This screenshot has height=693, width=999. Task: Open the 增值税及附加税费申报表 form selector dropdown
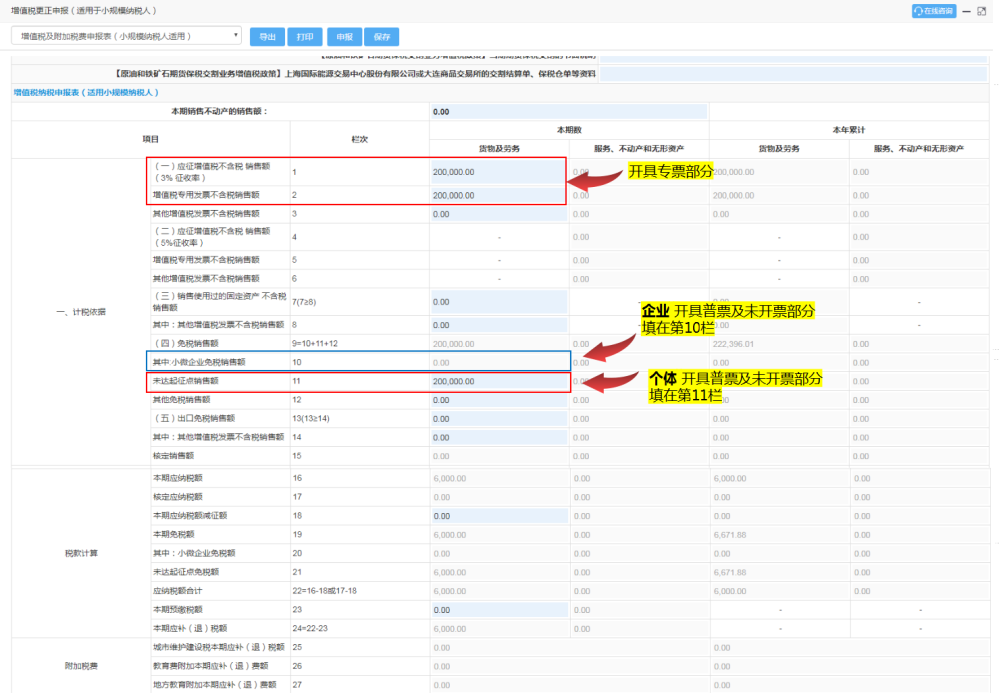[x=126, y=36]
